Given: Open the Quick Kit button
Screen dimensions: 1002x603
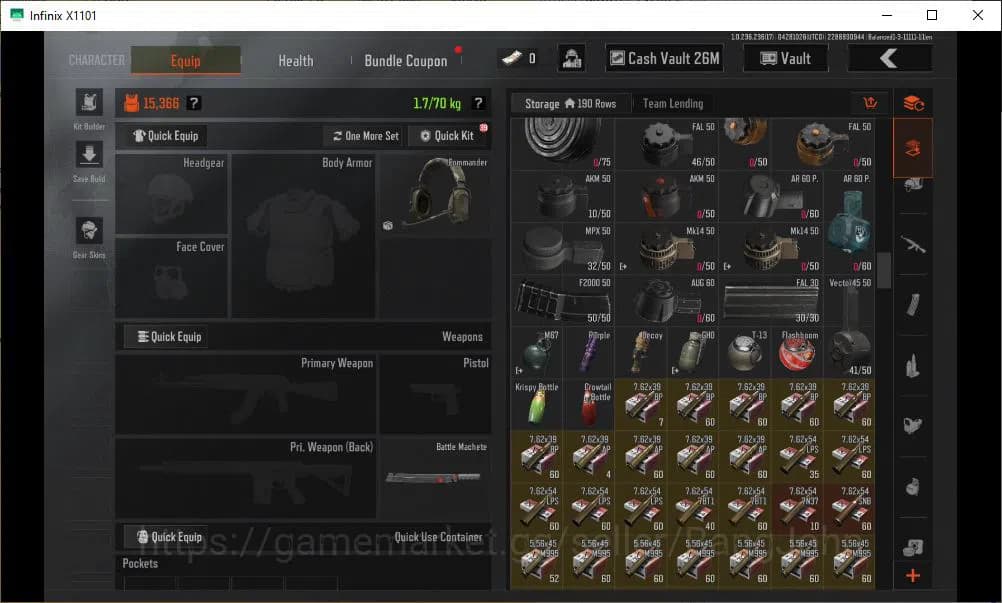Looking at the screenshot, I should [x=447, y=136].
